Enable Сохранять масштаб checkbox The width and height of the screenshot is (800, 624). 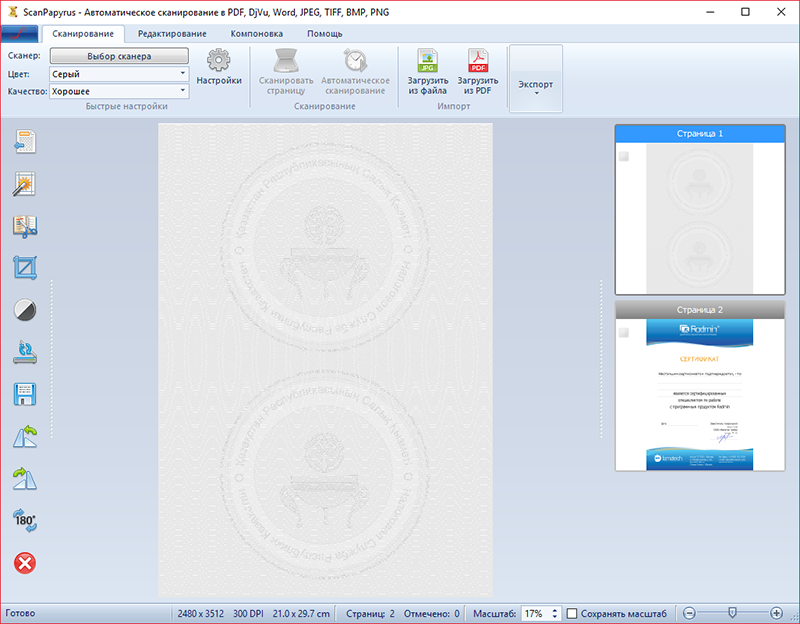click(x=572, y=613)
